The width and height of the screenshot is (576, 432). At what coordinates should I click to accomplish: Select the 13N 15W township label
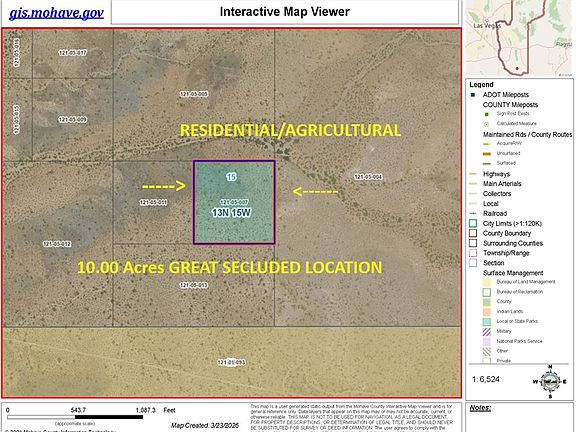pos(231,213)
